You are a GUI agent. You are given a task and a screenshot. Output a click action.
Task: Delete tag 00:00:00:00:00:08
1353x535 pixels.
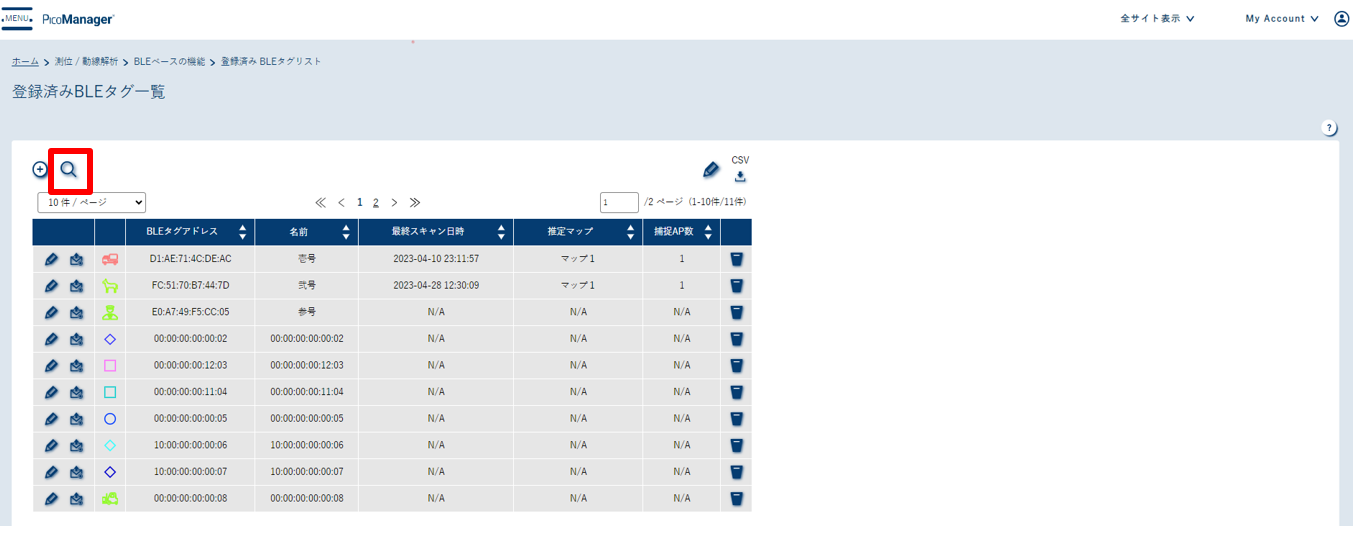(736, 498)
